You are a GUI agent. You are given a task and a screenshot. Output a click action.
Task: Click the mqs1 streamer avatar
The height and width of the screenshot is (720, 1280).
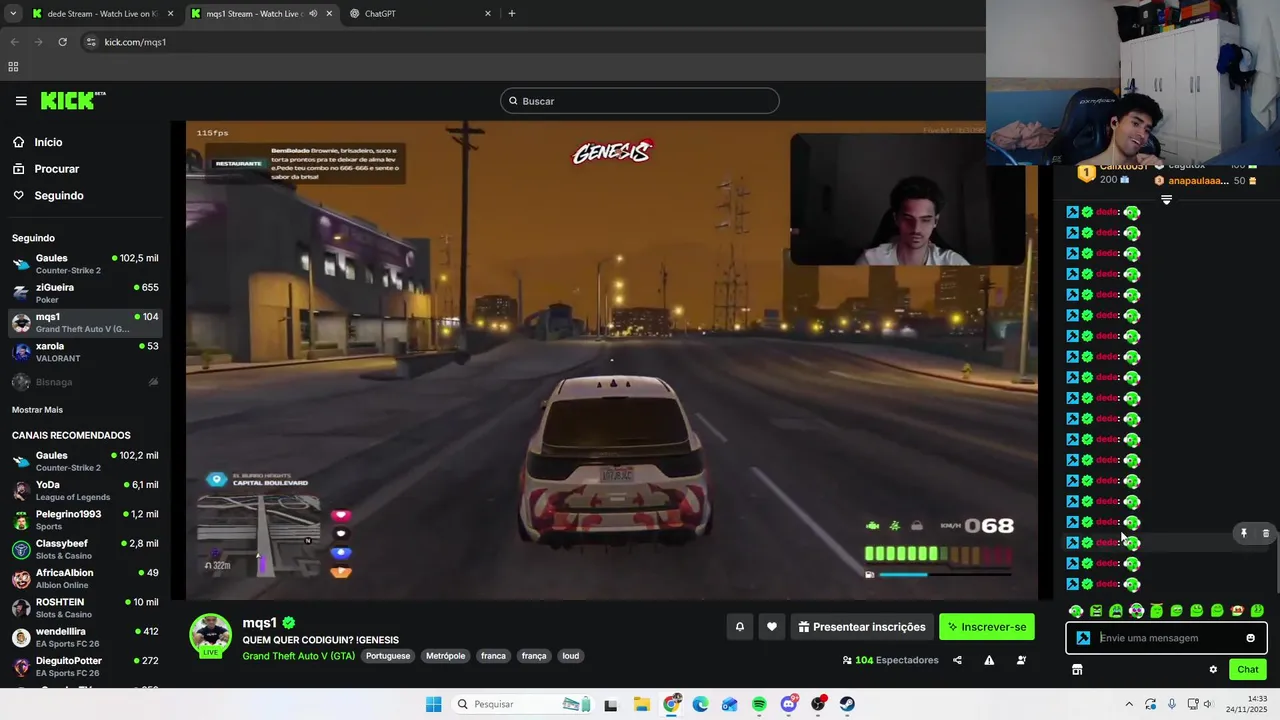[x=211, y=635]
